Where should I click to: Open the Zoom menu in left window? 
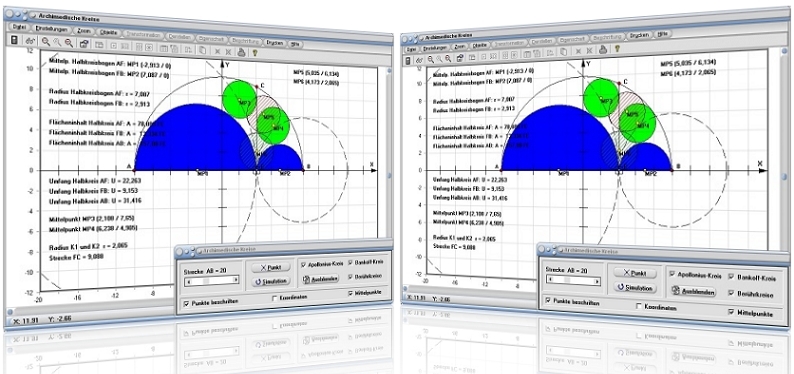pyautogui.click(x=84, y=31)
